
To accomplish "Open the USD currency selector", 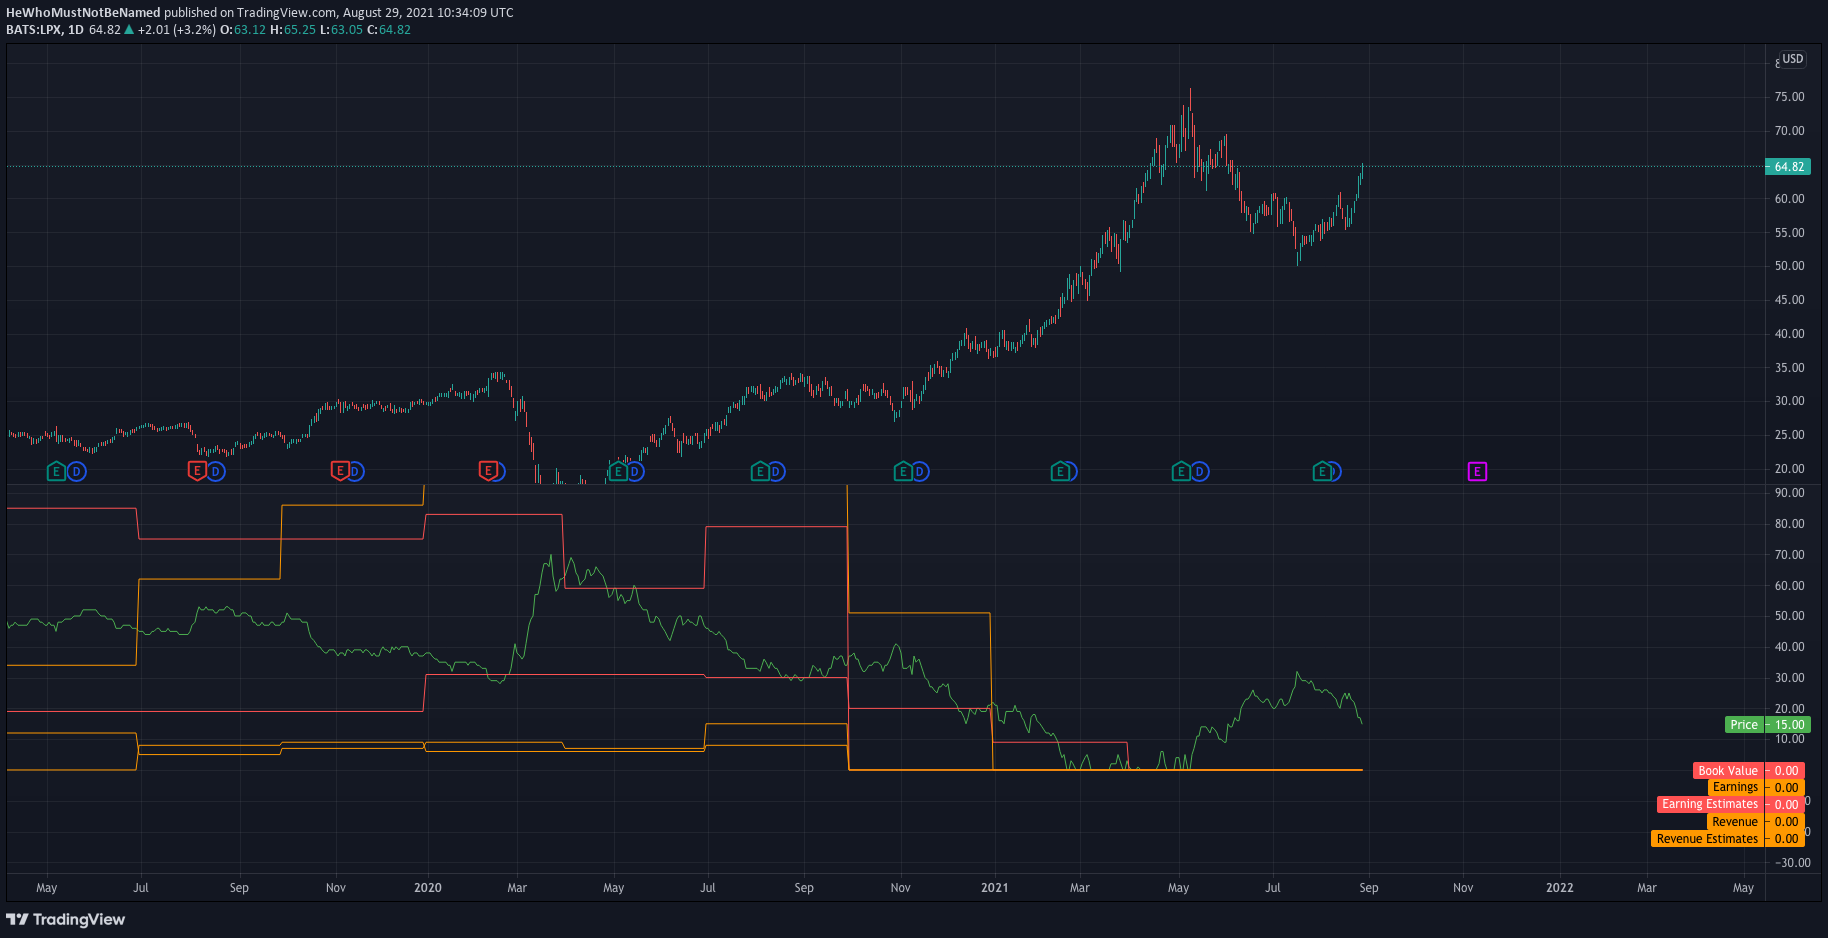I will pos(1792,59).
